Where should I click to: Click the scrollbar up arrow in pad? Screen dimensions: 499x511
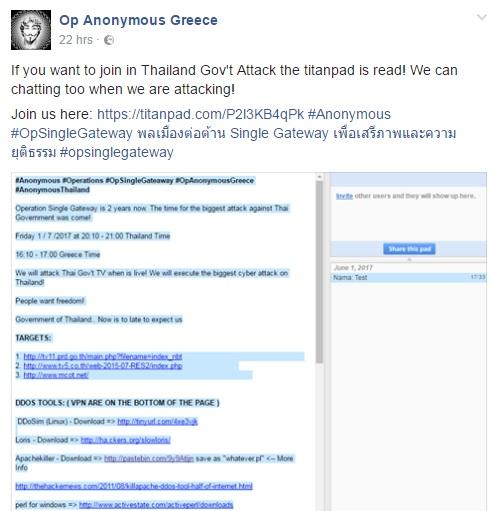(x=319, y=177)
